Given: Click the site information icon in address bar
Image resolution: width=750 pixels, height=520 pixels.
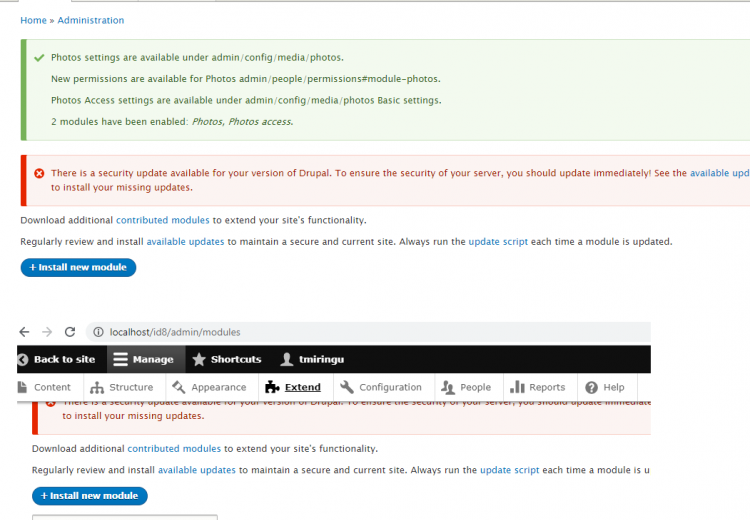Looking at the screenshot, I should [97, 332].
